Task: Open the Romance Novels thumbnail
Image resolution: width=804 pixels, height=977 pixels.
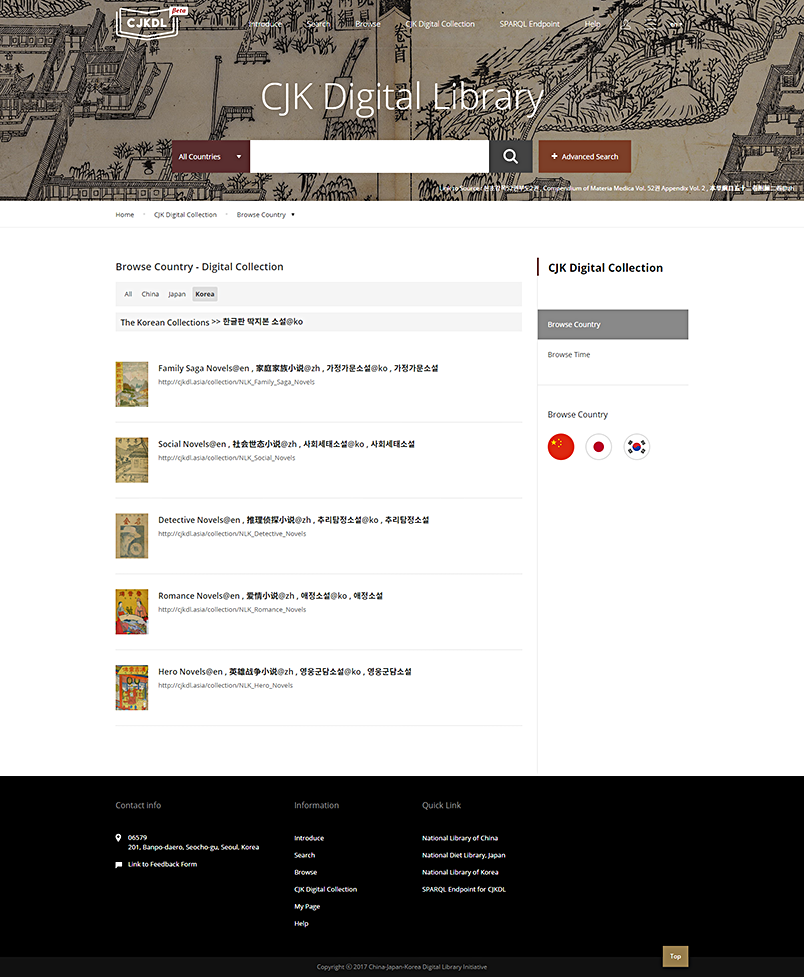Action: (x=132, y=612)
